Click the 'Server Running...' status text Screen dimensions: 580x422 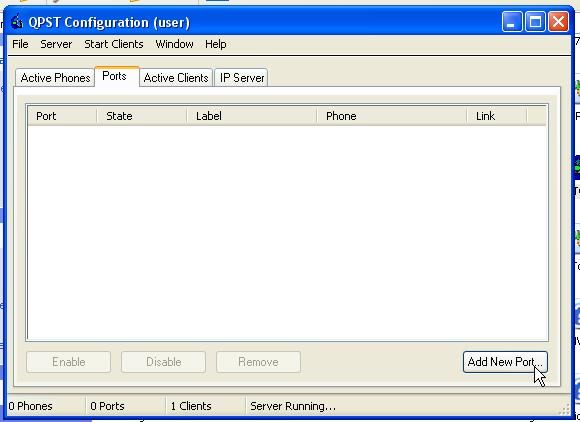293,406
